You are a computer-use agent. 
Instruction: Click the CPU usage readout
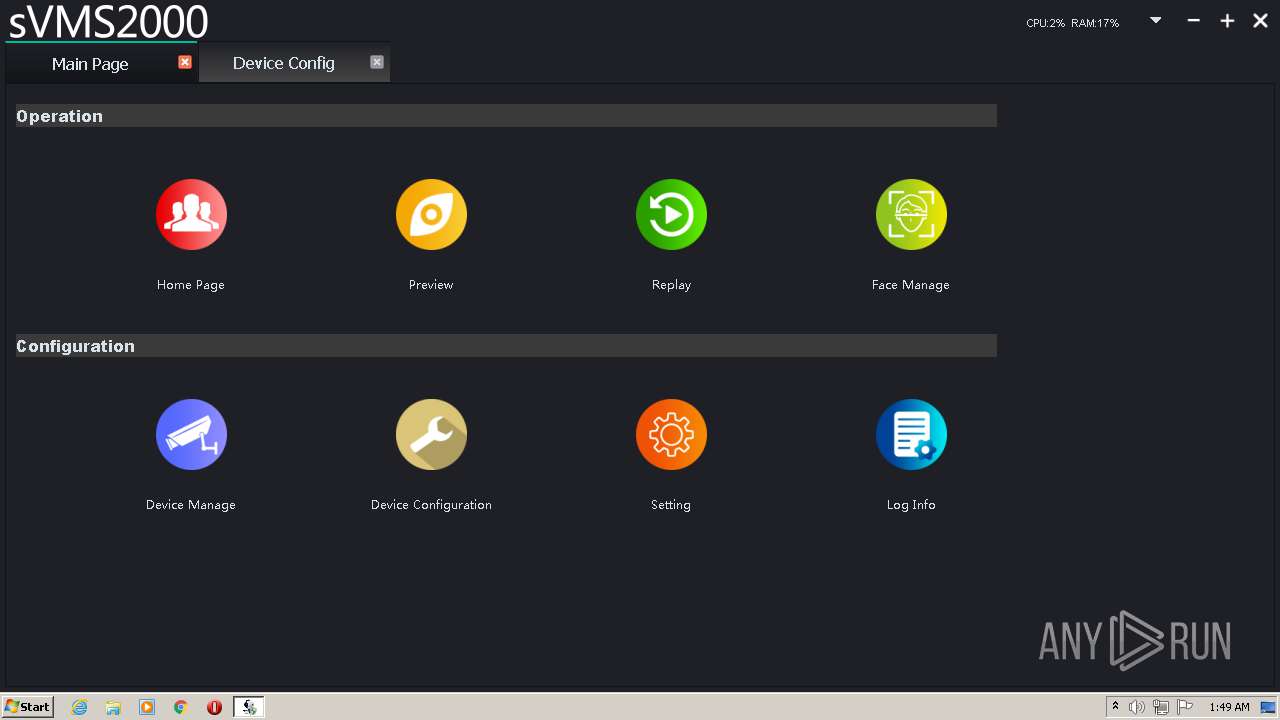[x=1045, y=23]
